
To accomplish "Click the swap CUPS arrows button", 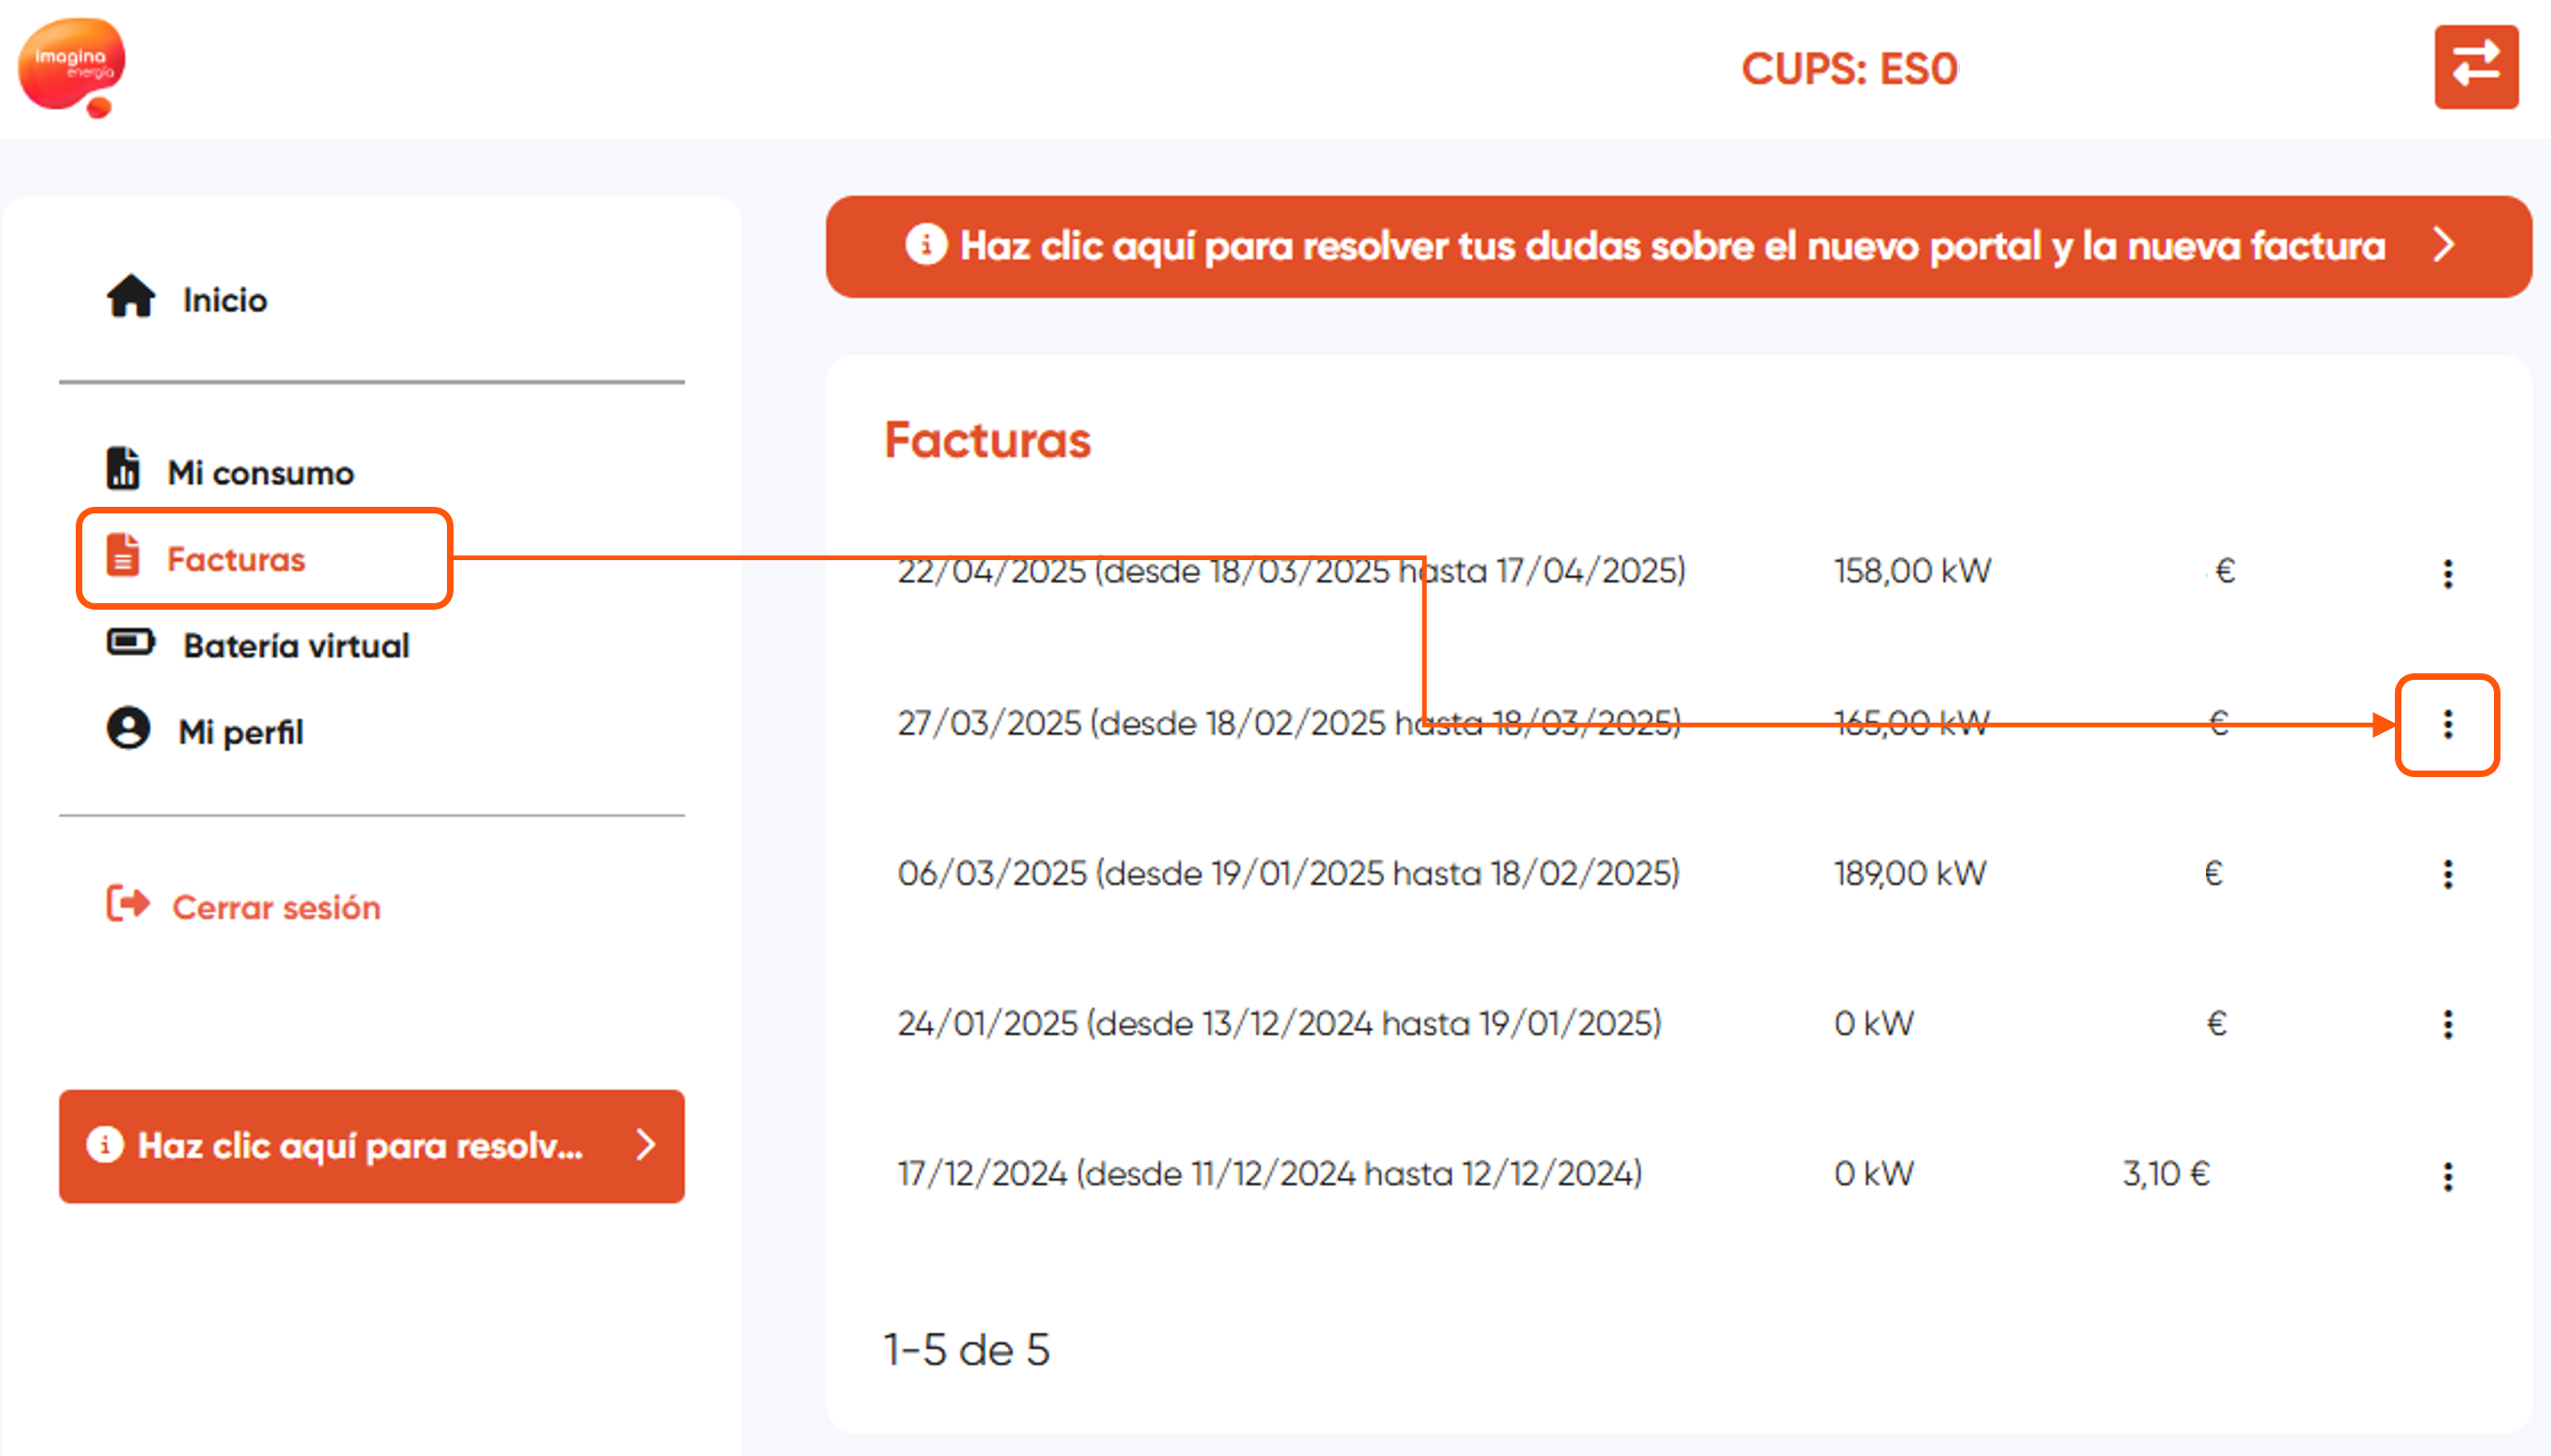I will (2475, 67).
